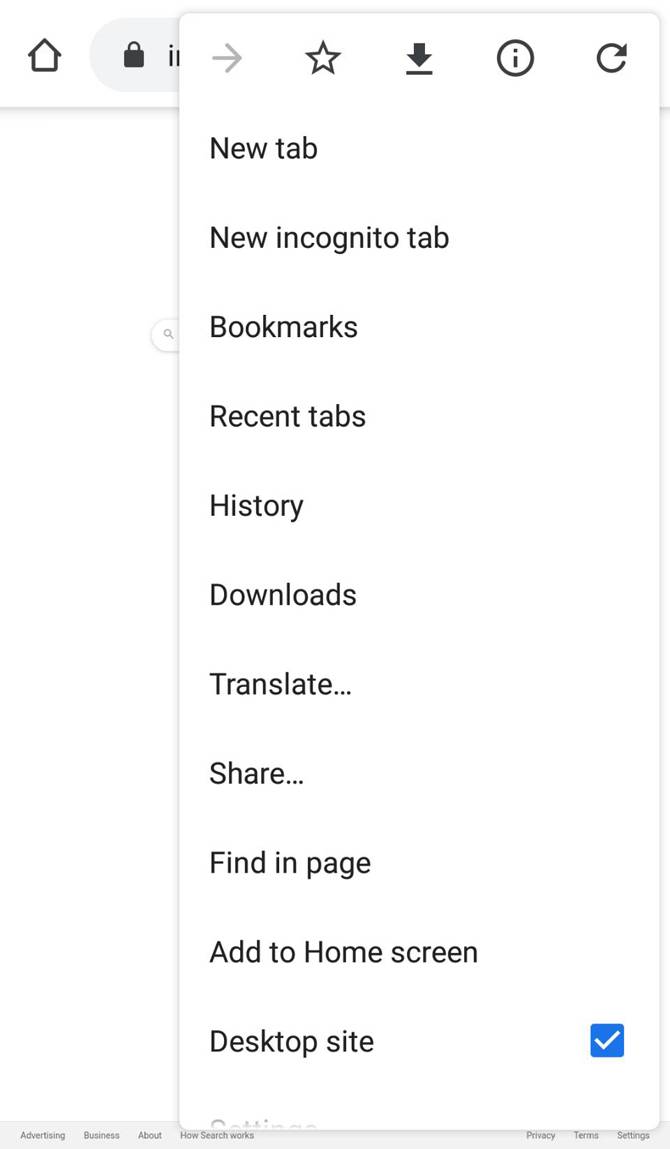Open the Downloads menu entry
Viewport: 670px width, 1149px height.
click(x=283, y=595)
